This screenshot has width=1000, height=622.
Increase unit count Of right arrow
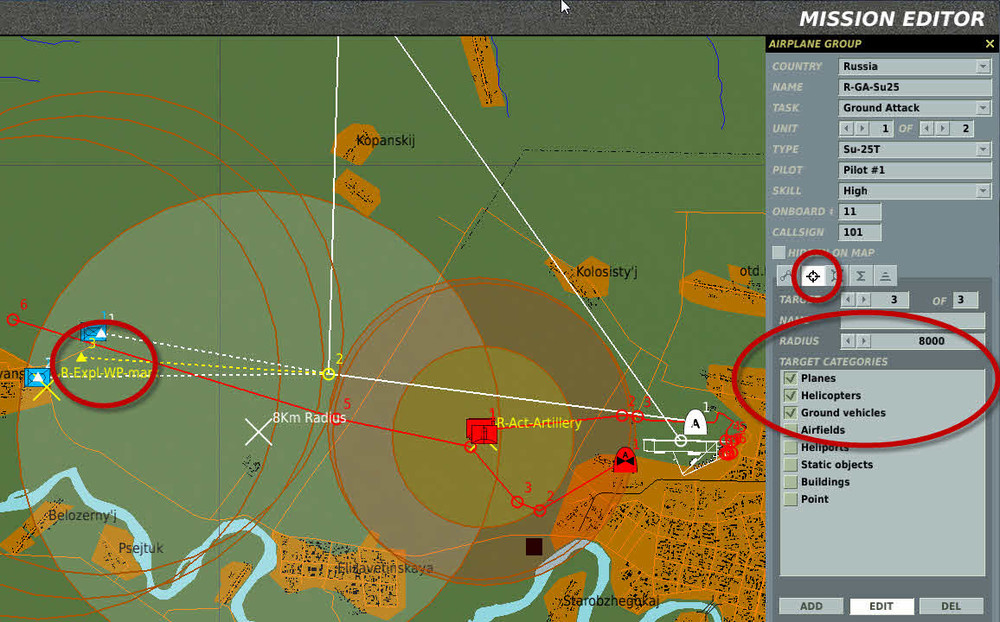click(x=943, y=128)
